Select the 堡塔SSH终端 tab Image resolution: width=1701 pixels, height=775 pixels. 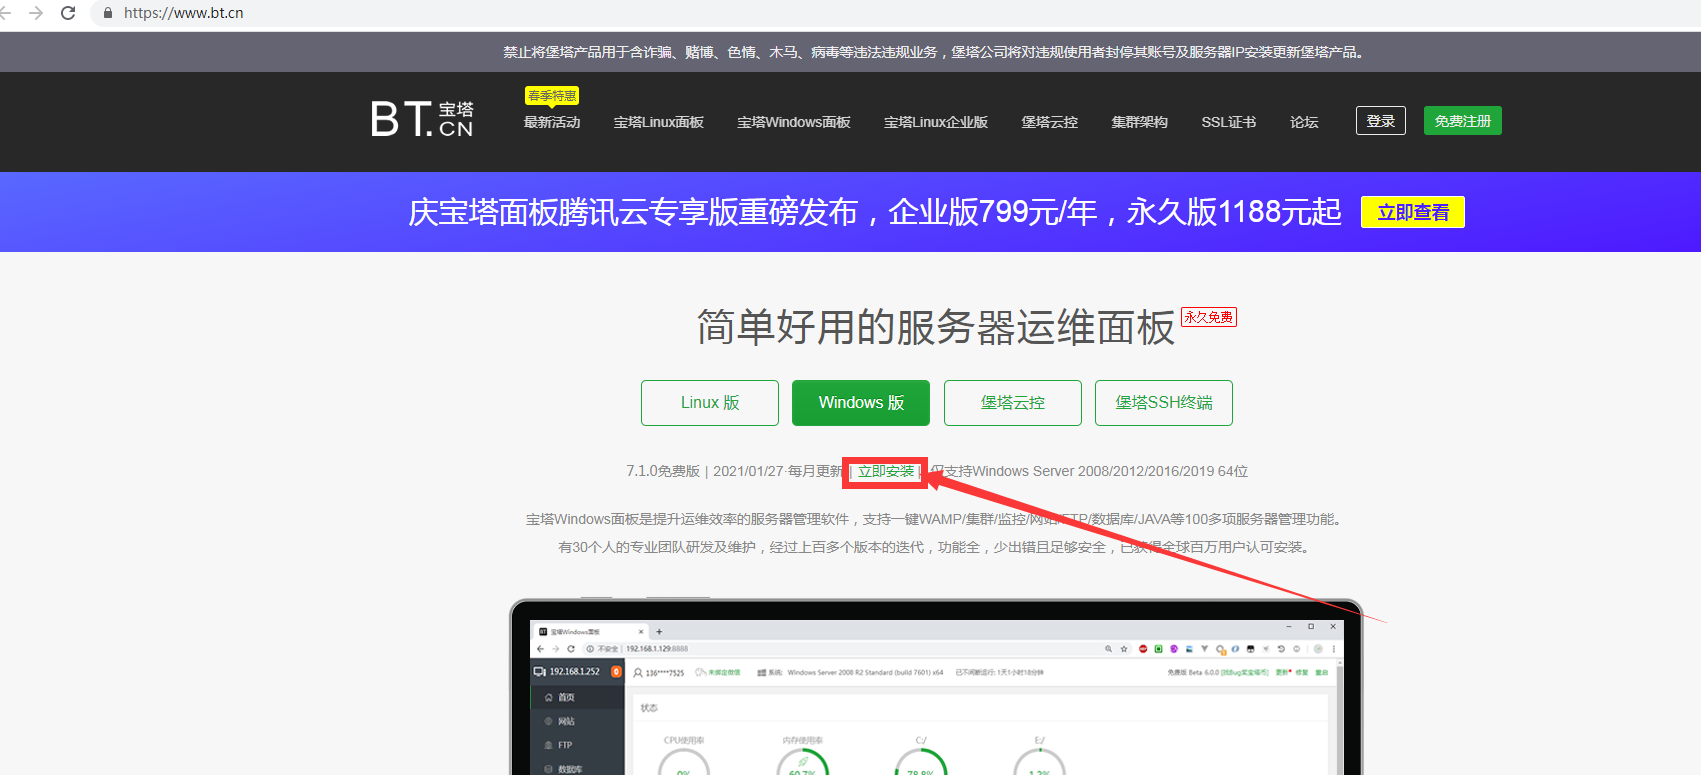pos(1164,403)
